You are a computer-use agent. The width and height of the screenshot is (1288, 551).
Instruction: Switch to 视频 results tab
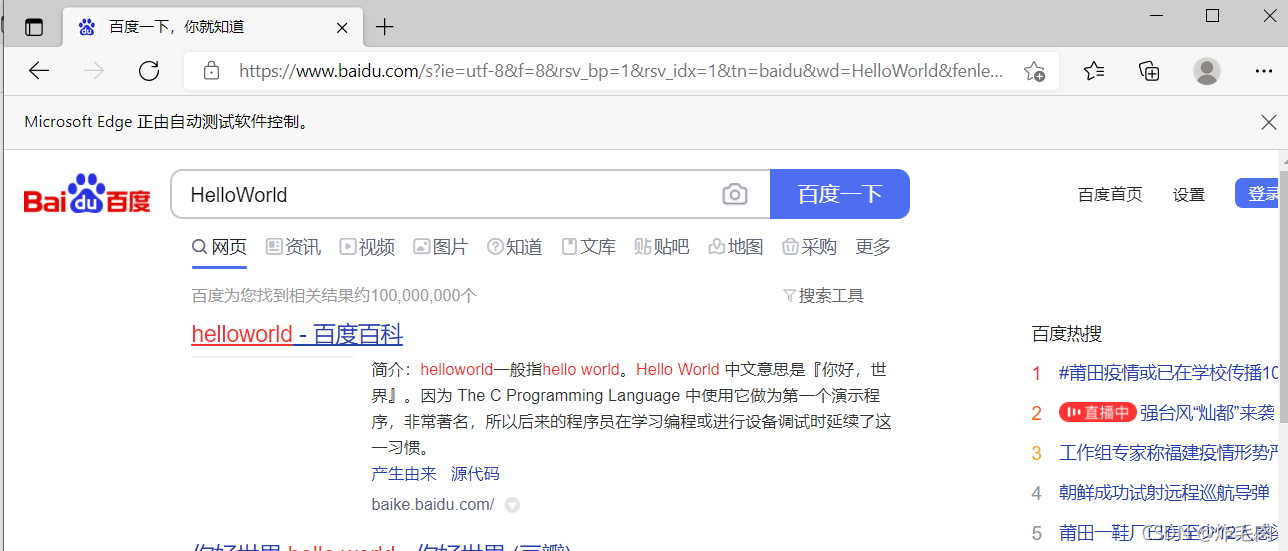click(x=367, y=247)
